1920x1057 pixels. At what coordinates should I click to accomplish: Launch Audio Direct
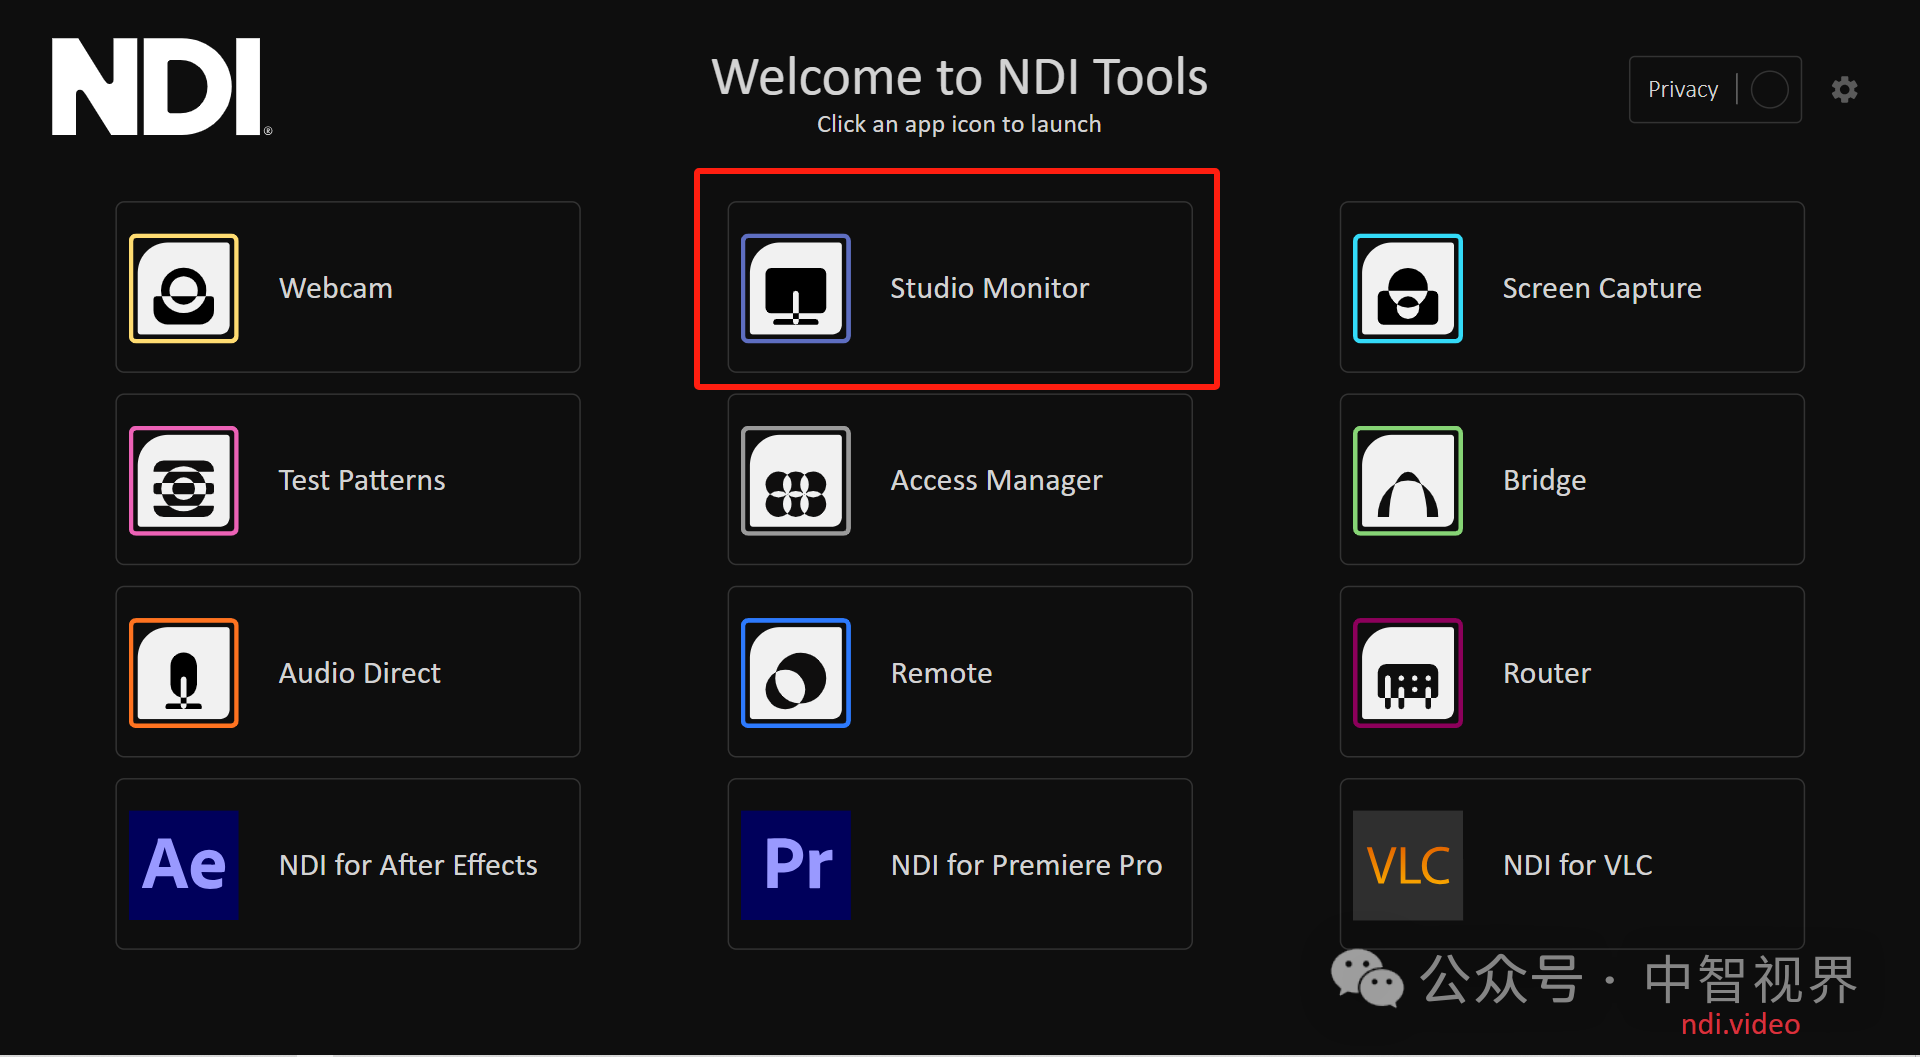point(347,672)
